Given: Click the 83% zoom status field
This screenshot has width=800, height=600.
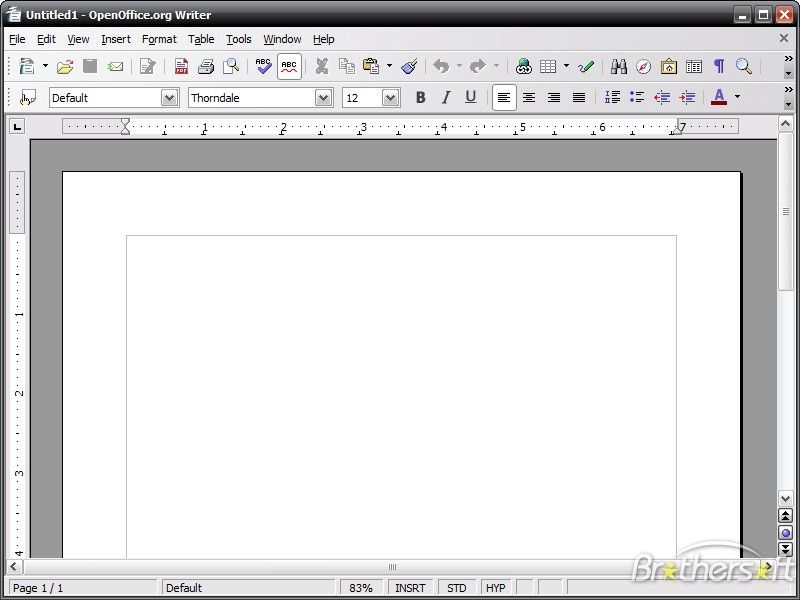Looking at the screenshot, I should click(x=361, y=588).
